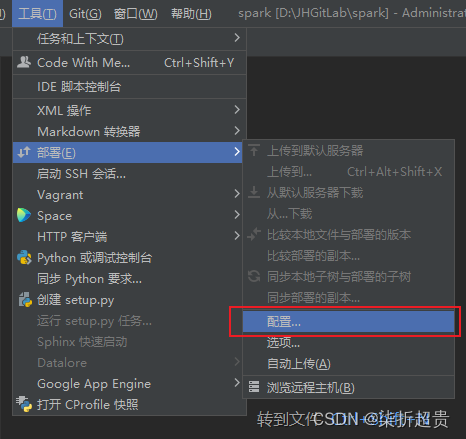This screenshot has height=439, width=466.
Task: Click the Python console icon
Action: coord(24,257)
